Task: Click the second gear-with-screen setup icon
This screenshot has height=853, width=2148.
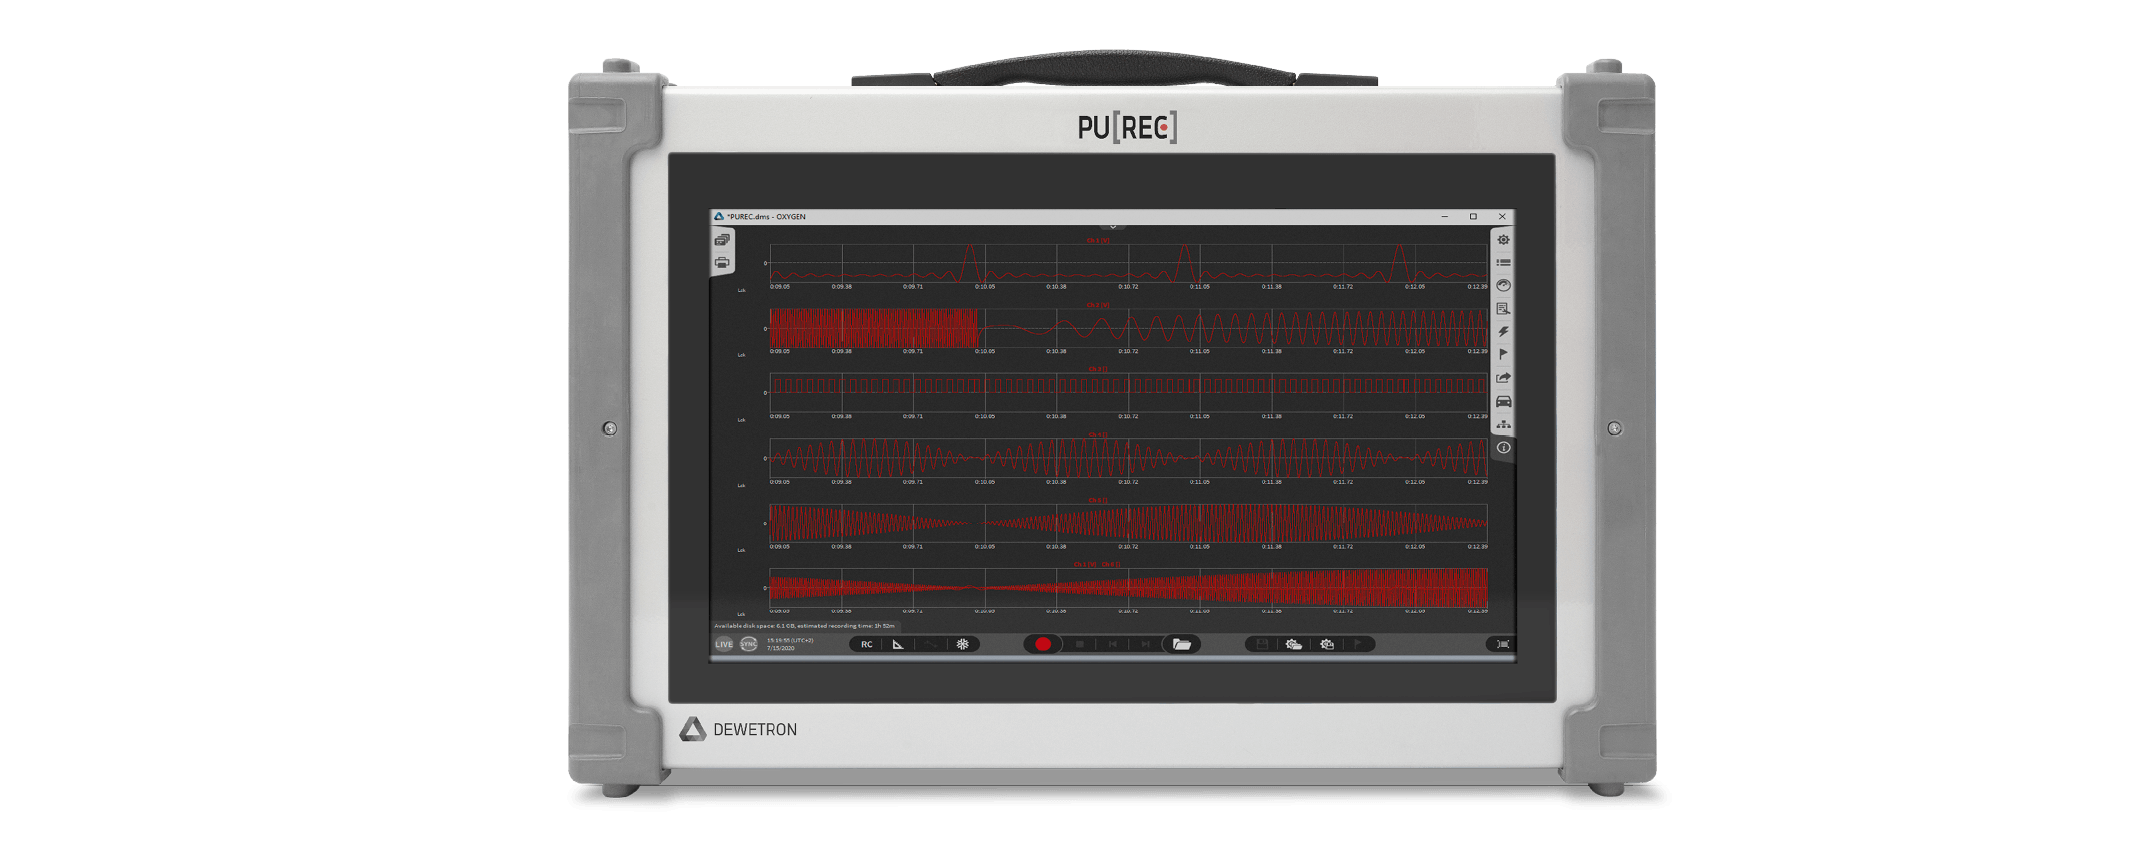Action: [1327, 645]
